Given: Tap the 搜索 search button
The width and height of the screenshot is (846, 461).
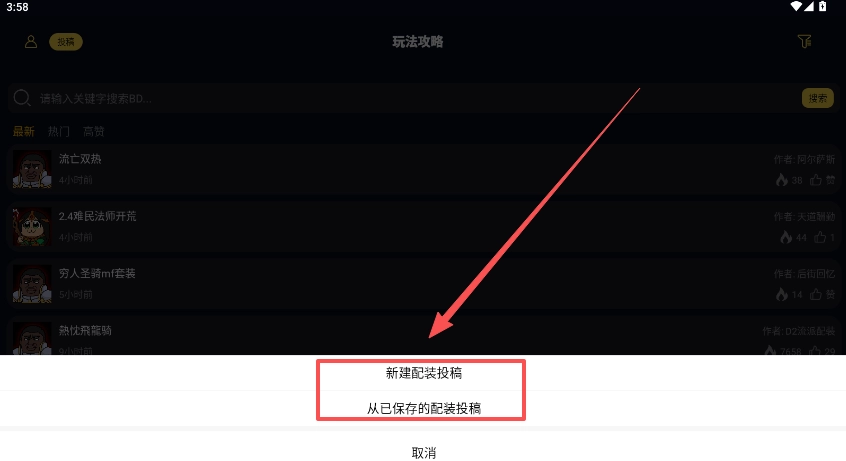Looking at the screenshot, I should point(817,98).
